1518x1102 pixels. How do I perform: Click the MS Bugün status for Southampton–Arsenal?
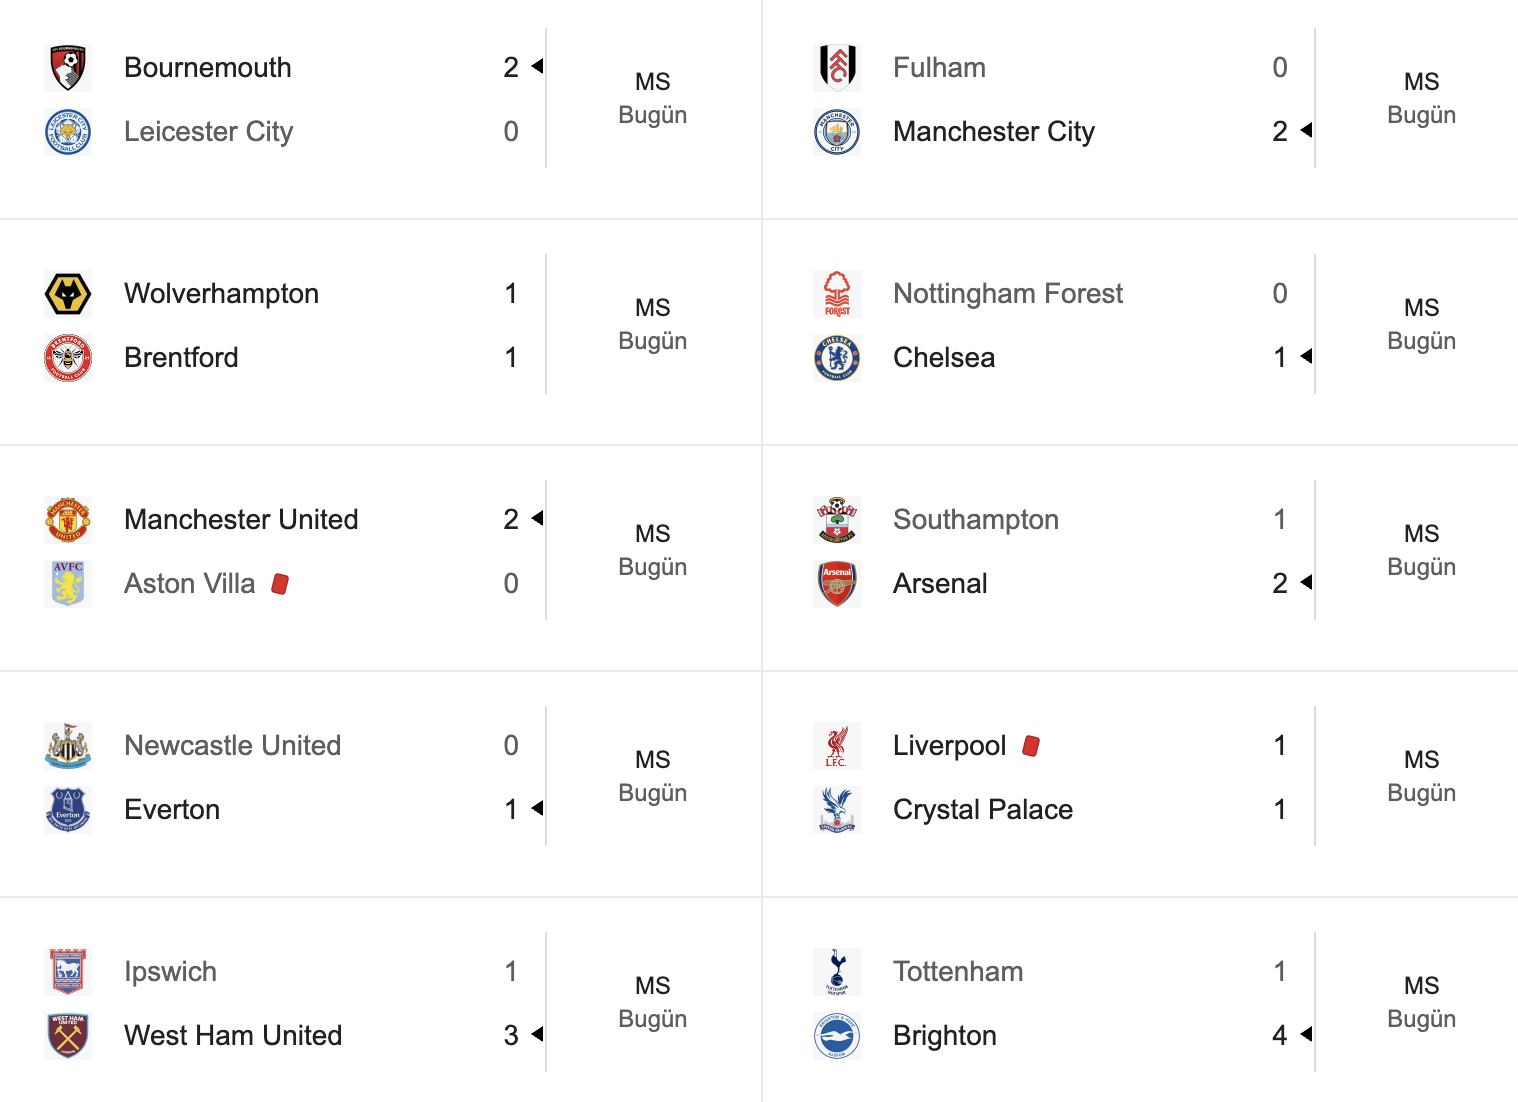pos(1421,550)
